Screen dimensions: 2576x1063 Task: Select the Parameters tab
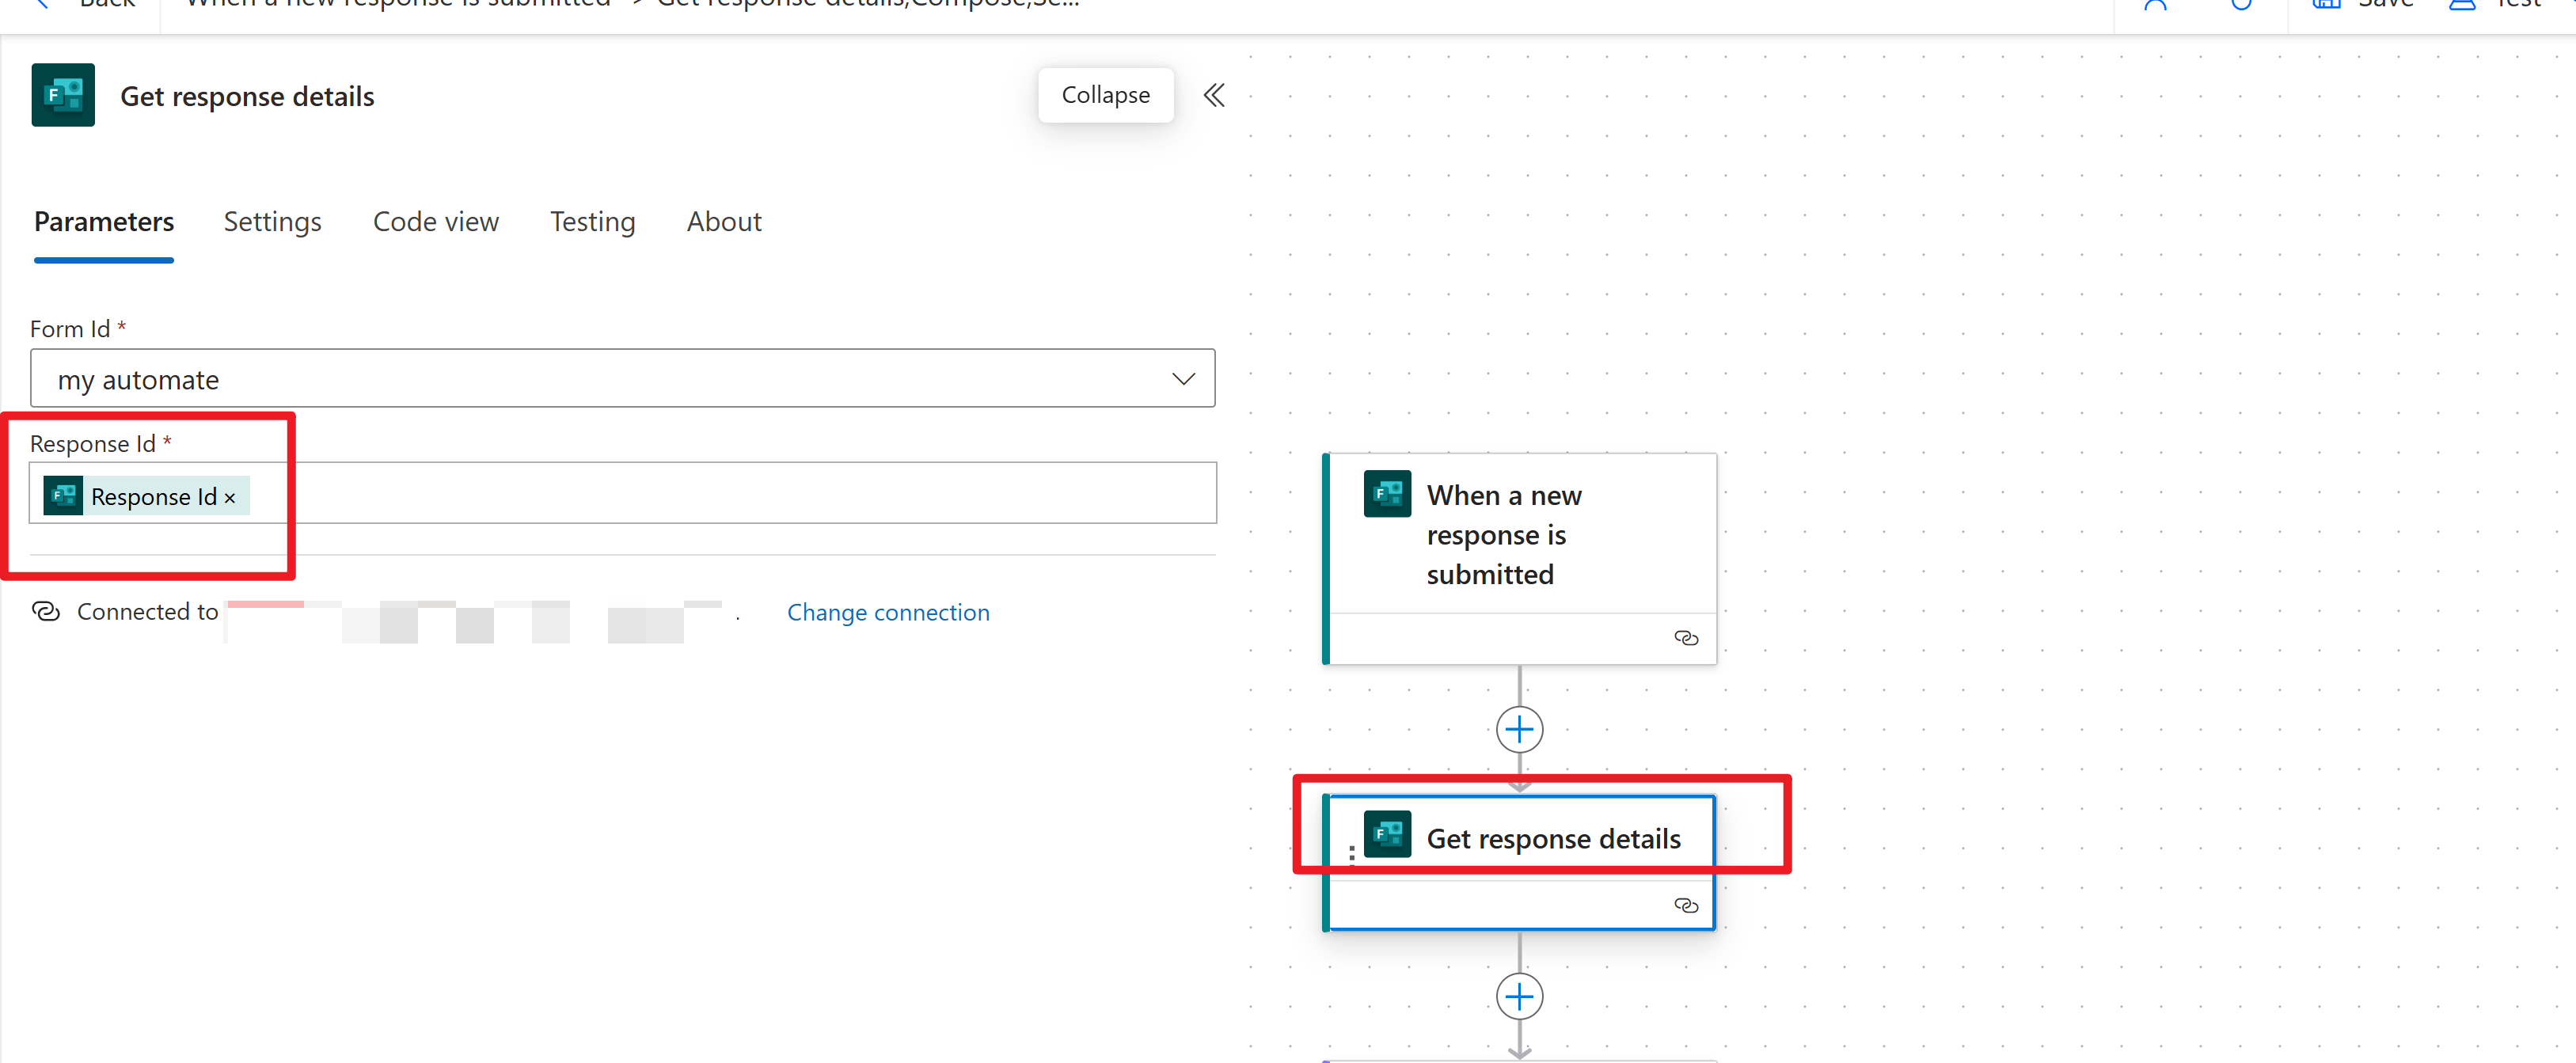104,221
